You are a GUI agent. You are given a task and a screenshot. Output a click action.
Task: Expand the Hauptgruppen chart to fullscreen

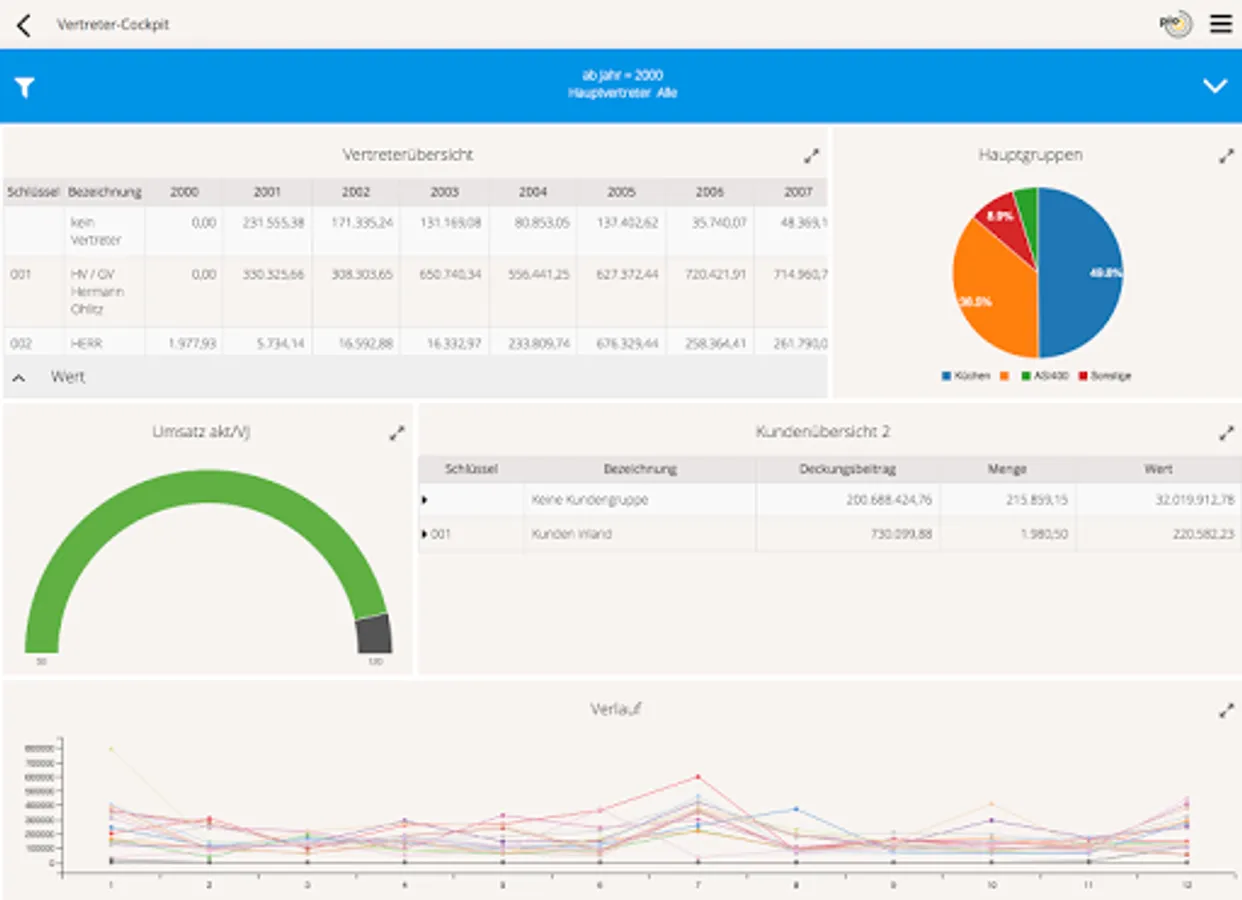(x=1226, y=155)
